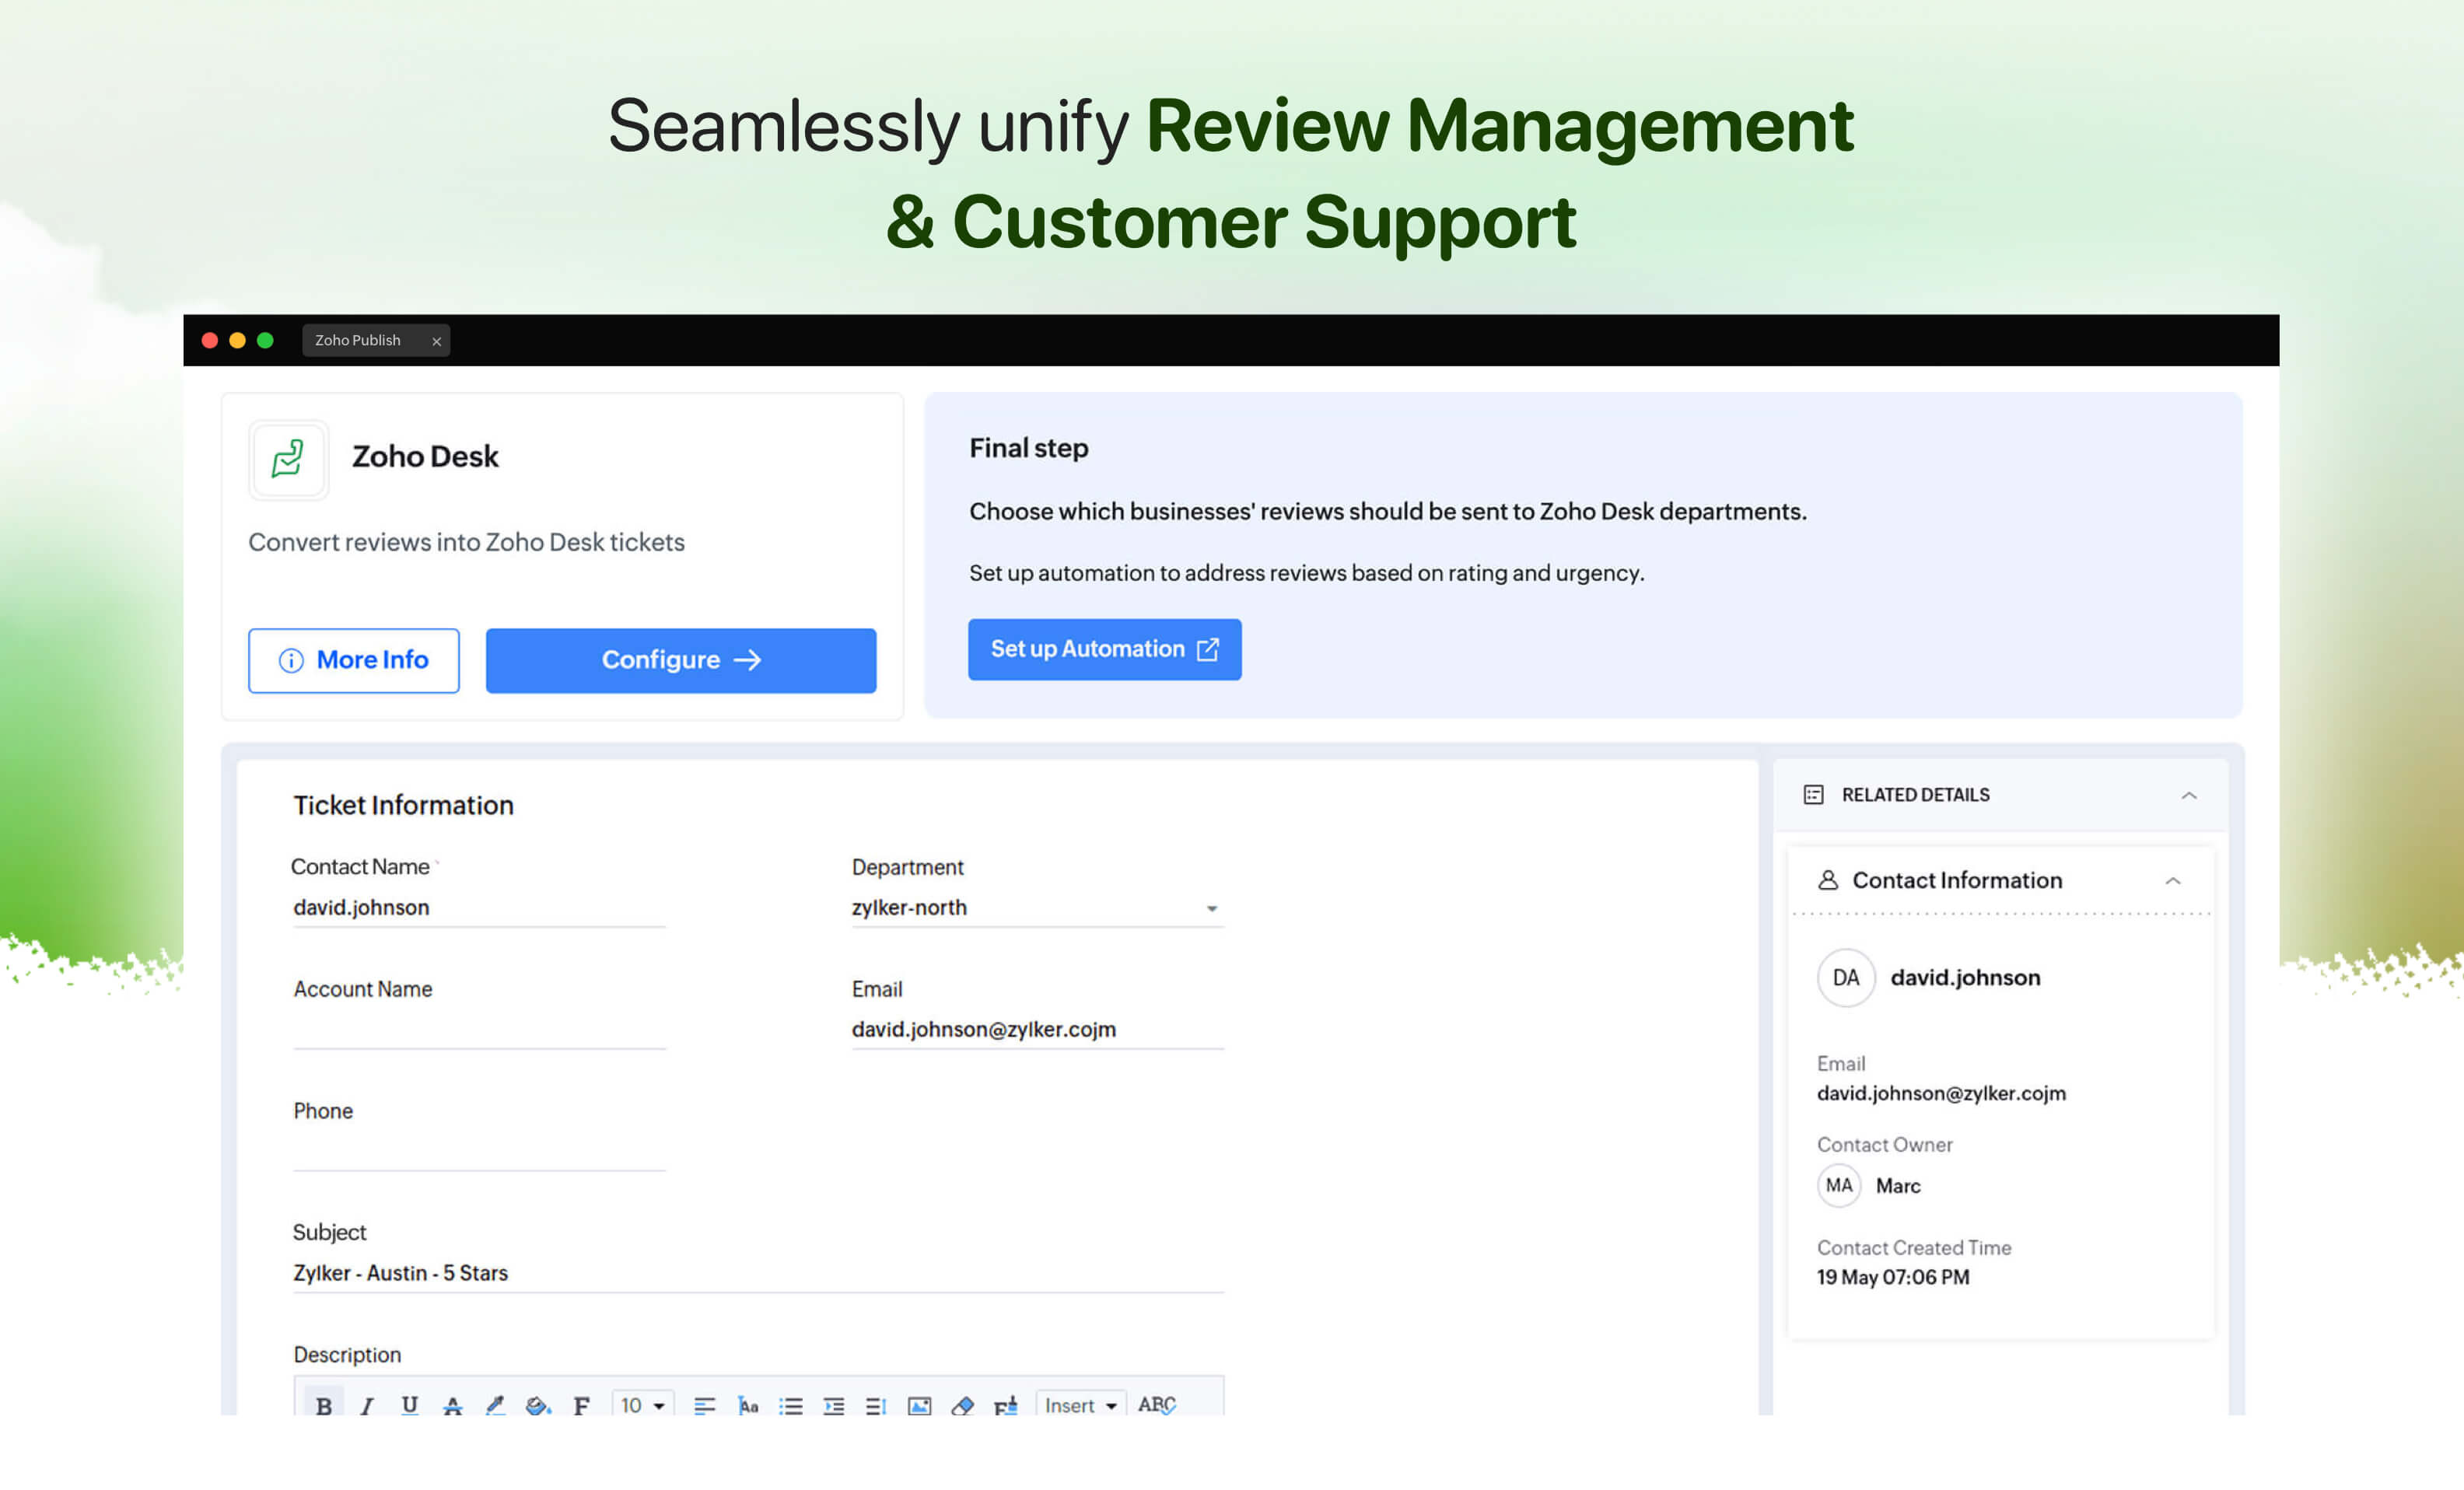The width and height of the screenshot is (2464, 1490).
Task: Toggle bold formatting in description editor
Action: click(323, 1405)
